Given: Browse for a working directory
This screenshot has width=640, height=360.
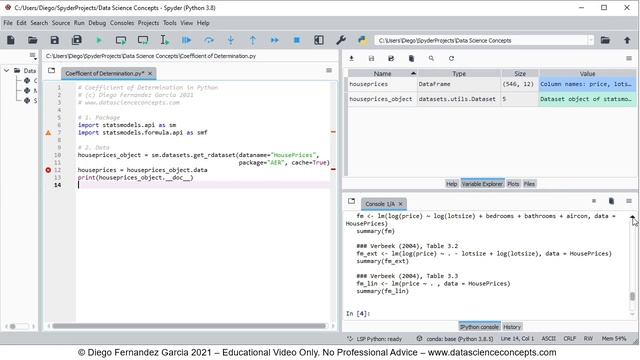Looking at the screenshot, I should 605,40.
